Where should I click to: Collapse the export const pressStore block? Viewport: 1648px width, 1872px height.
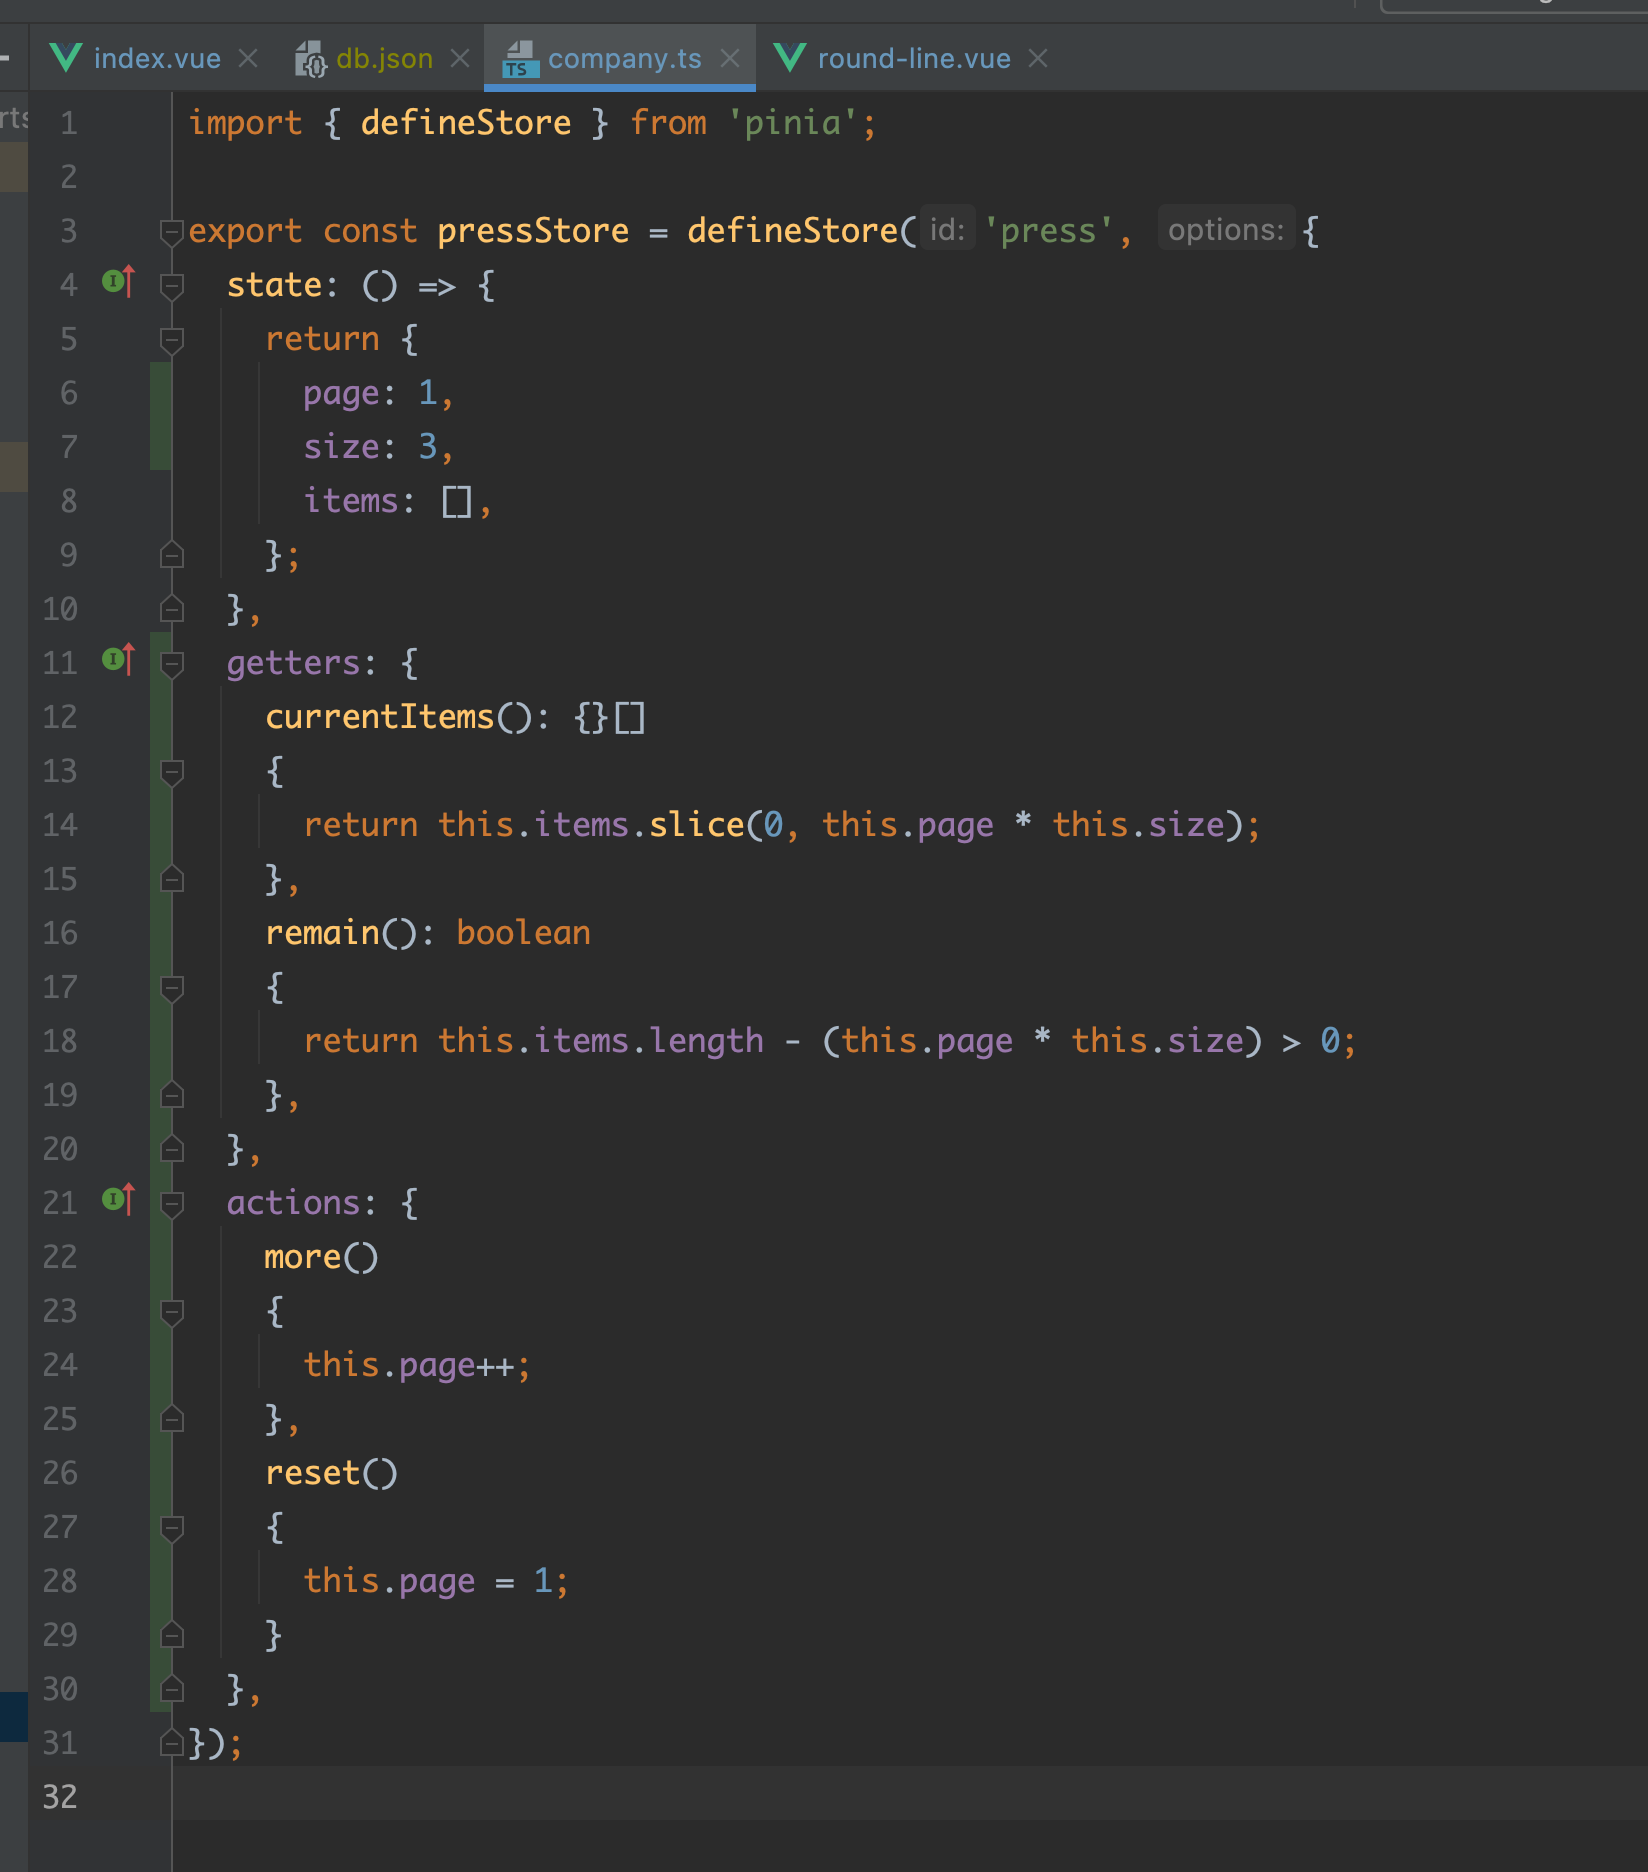172,232
